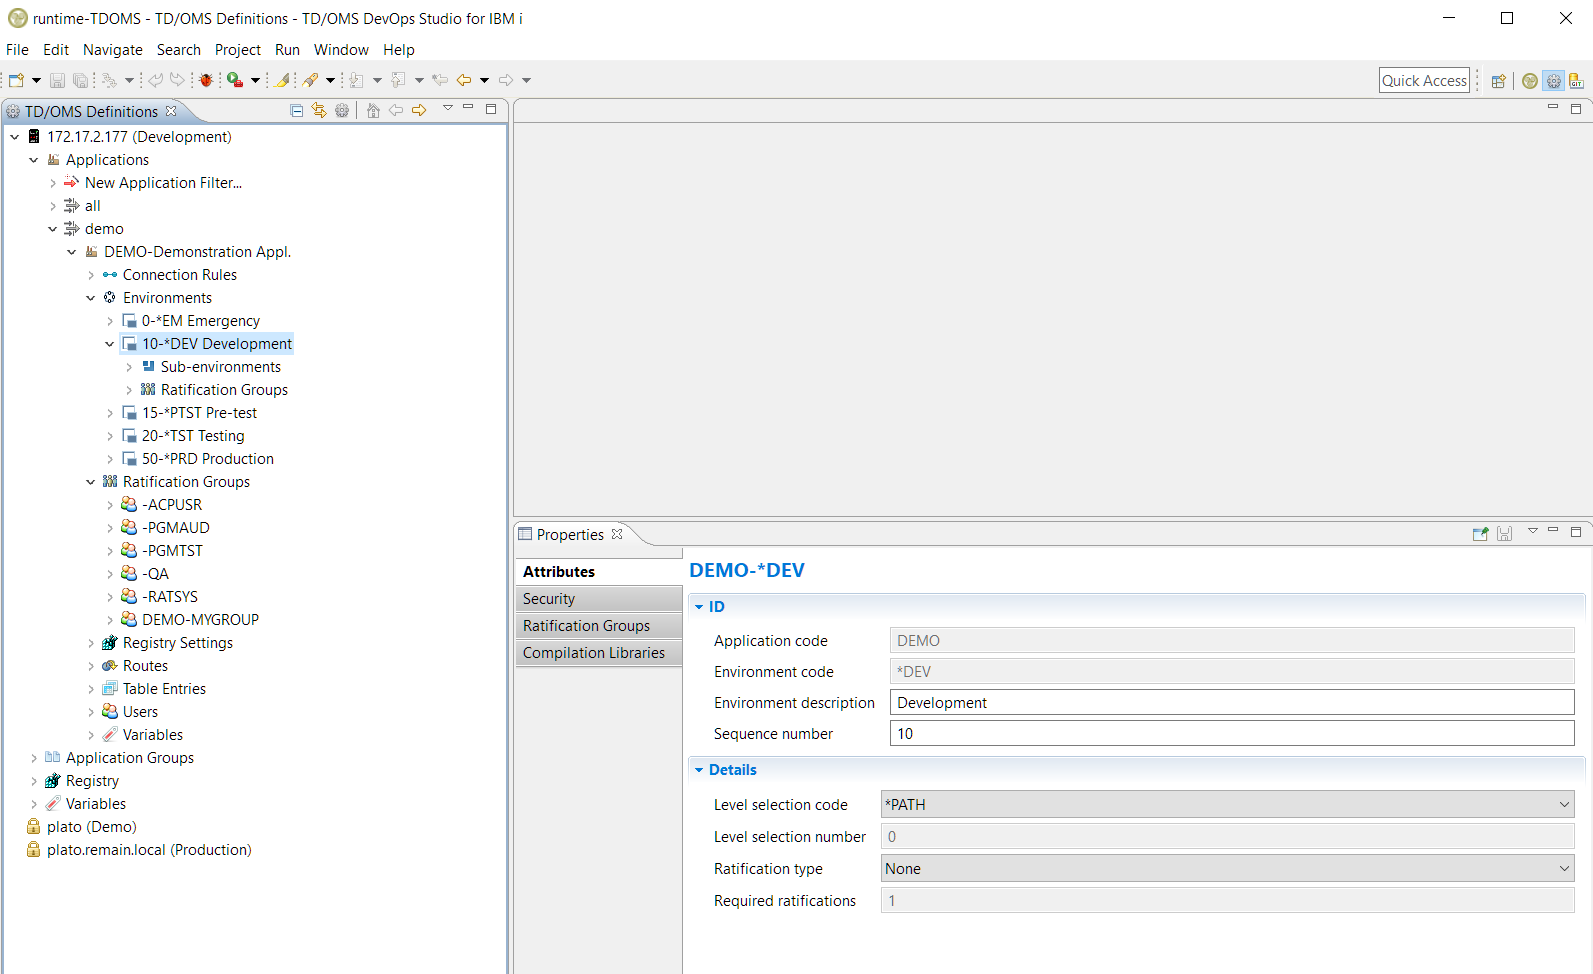Click the Home icon in Definitions view
Image resolution: width=1593 pixels, height=974 pixels.
pos(373,111)
